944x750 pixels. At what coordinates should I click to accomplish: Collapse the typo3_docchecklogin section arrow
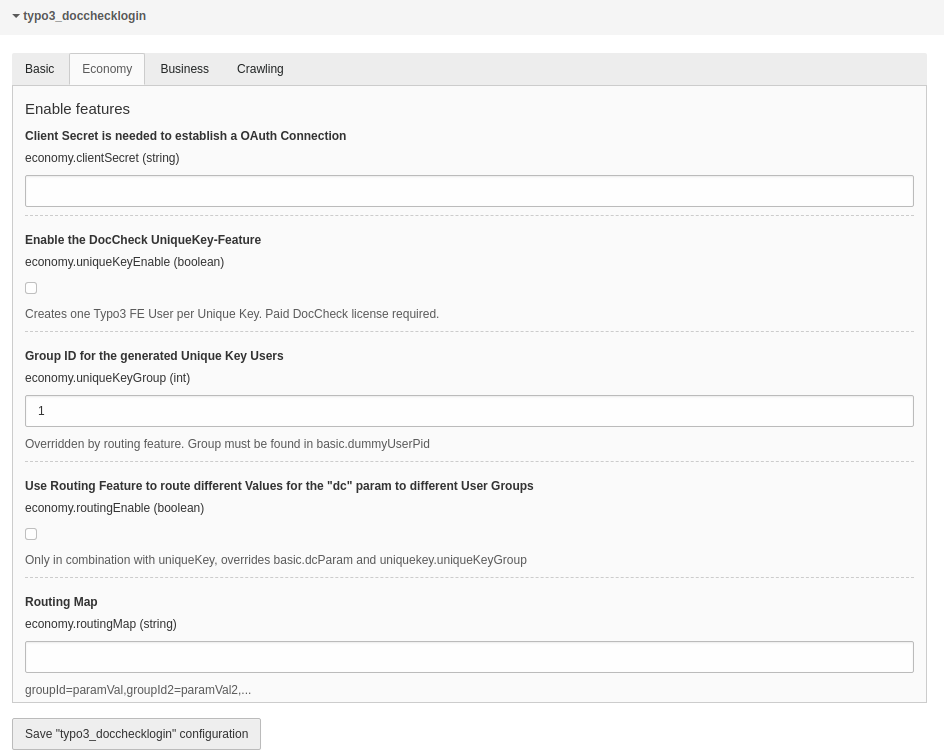point(16,16)
